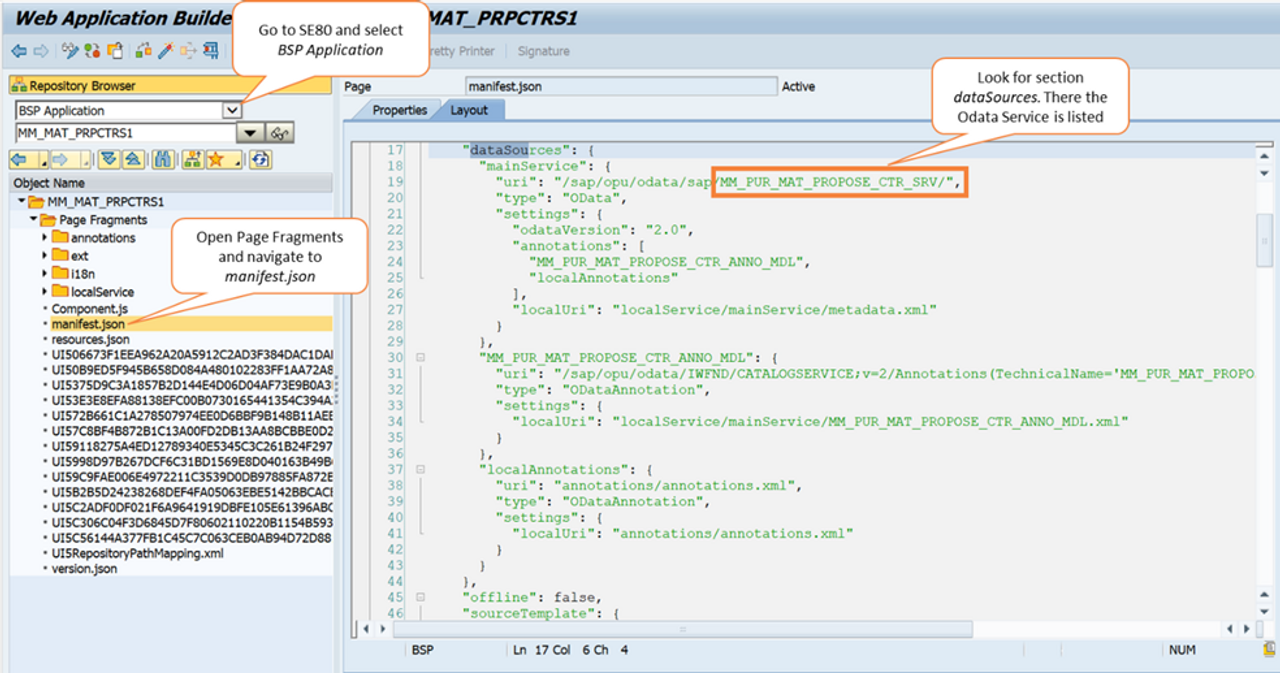The height and width of the screenshot is (673, 1280).
Task: Click the status bar icon right of NUM
Action: [1269, 650]
